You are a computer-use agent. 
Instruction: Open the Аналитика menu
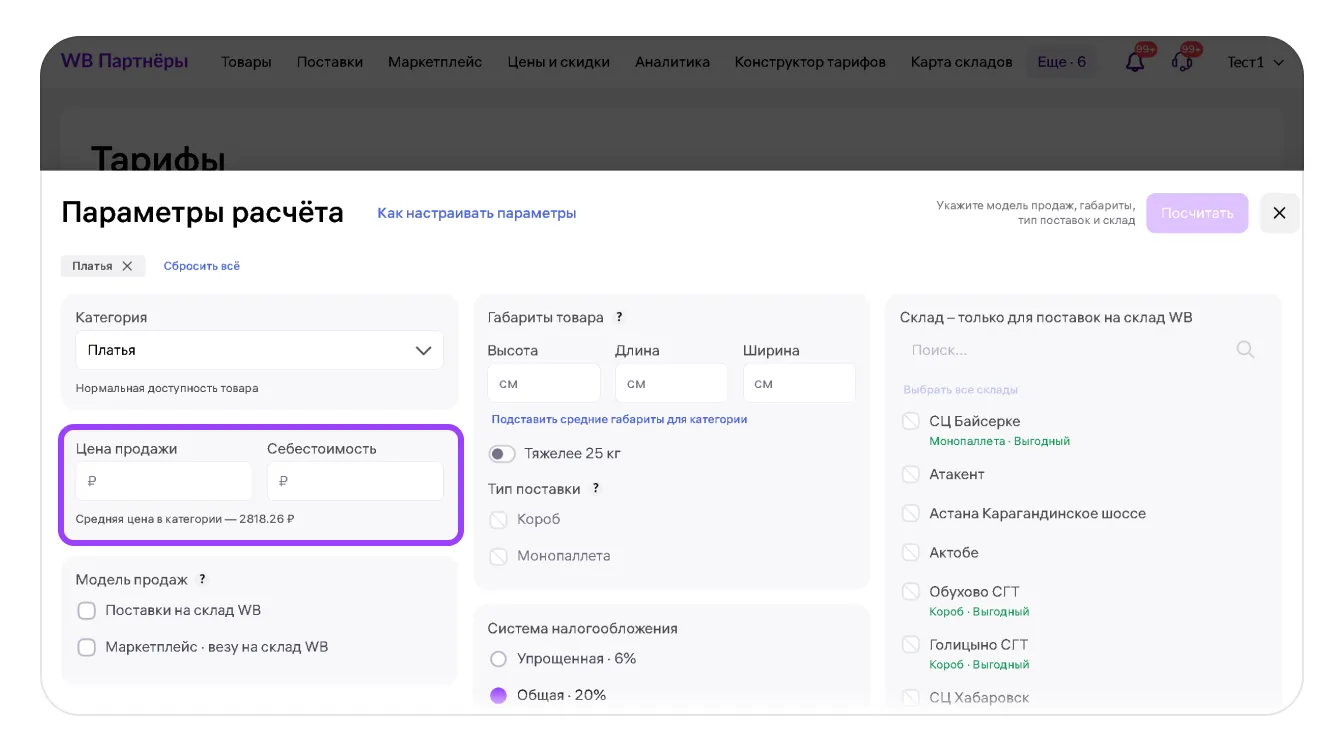click(672, 62)
